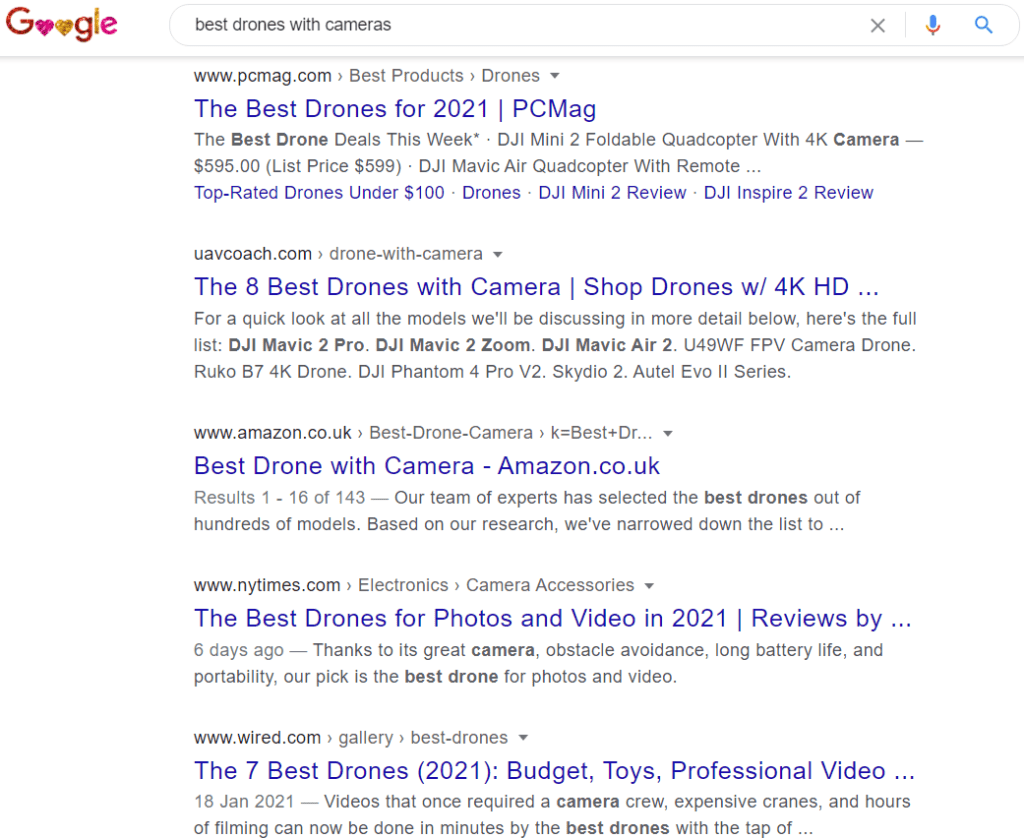Click the 'Results 1 - 16 of 143' snippet text
This screenshot has width=1024, height=838.
point(280,498)
